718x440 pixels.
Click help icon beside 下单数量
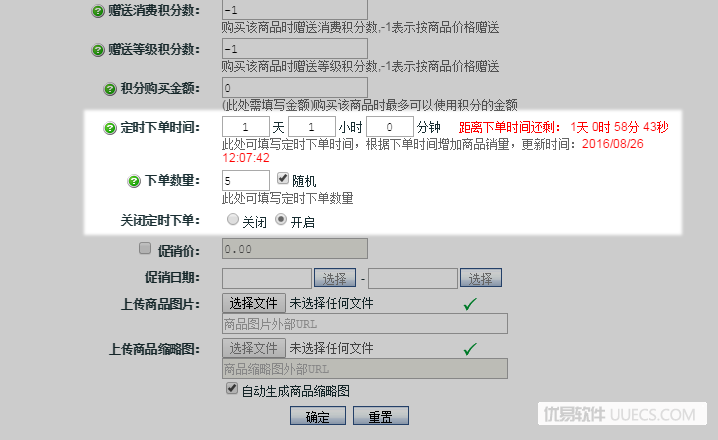click(134, 181)
